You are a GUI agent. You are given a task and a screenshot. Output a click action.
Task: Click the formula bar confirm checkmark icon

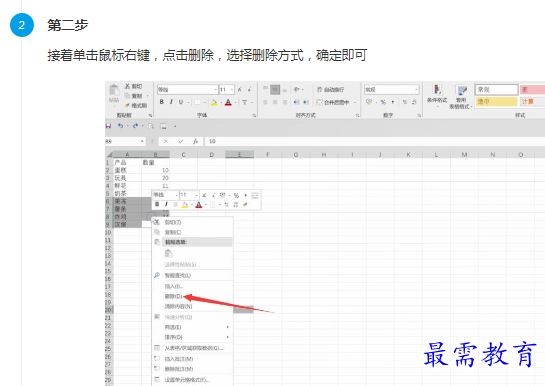[x=181, y=141]
